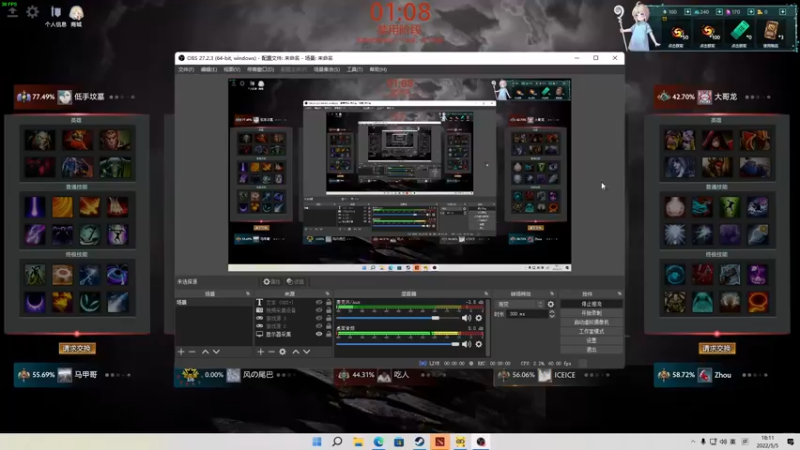
Task: Hide the 显示器采集 source via eye icon
Action: pos(319,334)
